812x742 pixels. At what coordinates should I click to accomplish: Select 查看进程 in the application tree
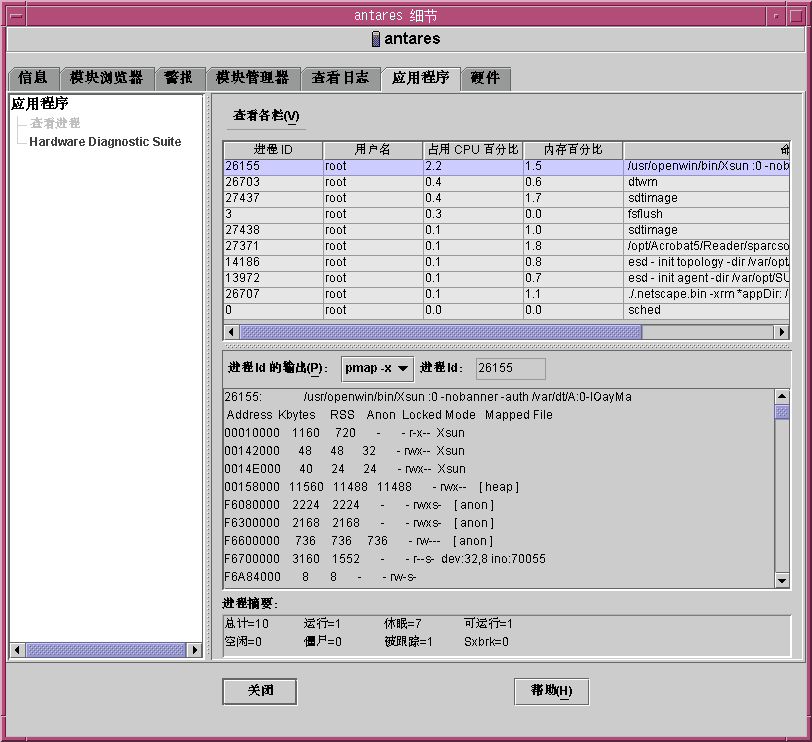click(x=55, y=123)
